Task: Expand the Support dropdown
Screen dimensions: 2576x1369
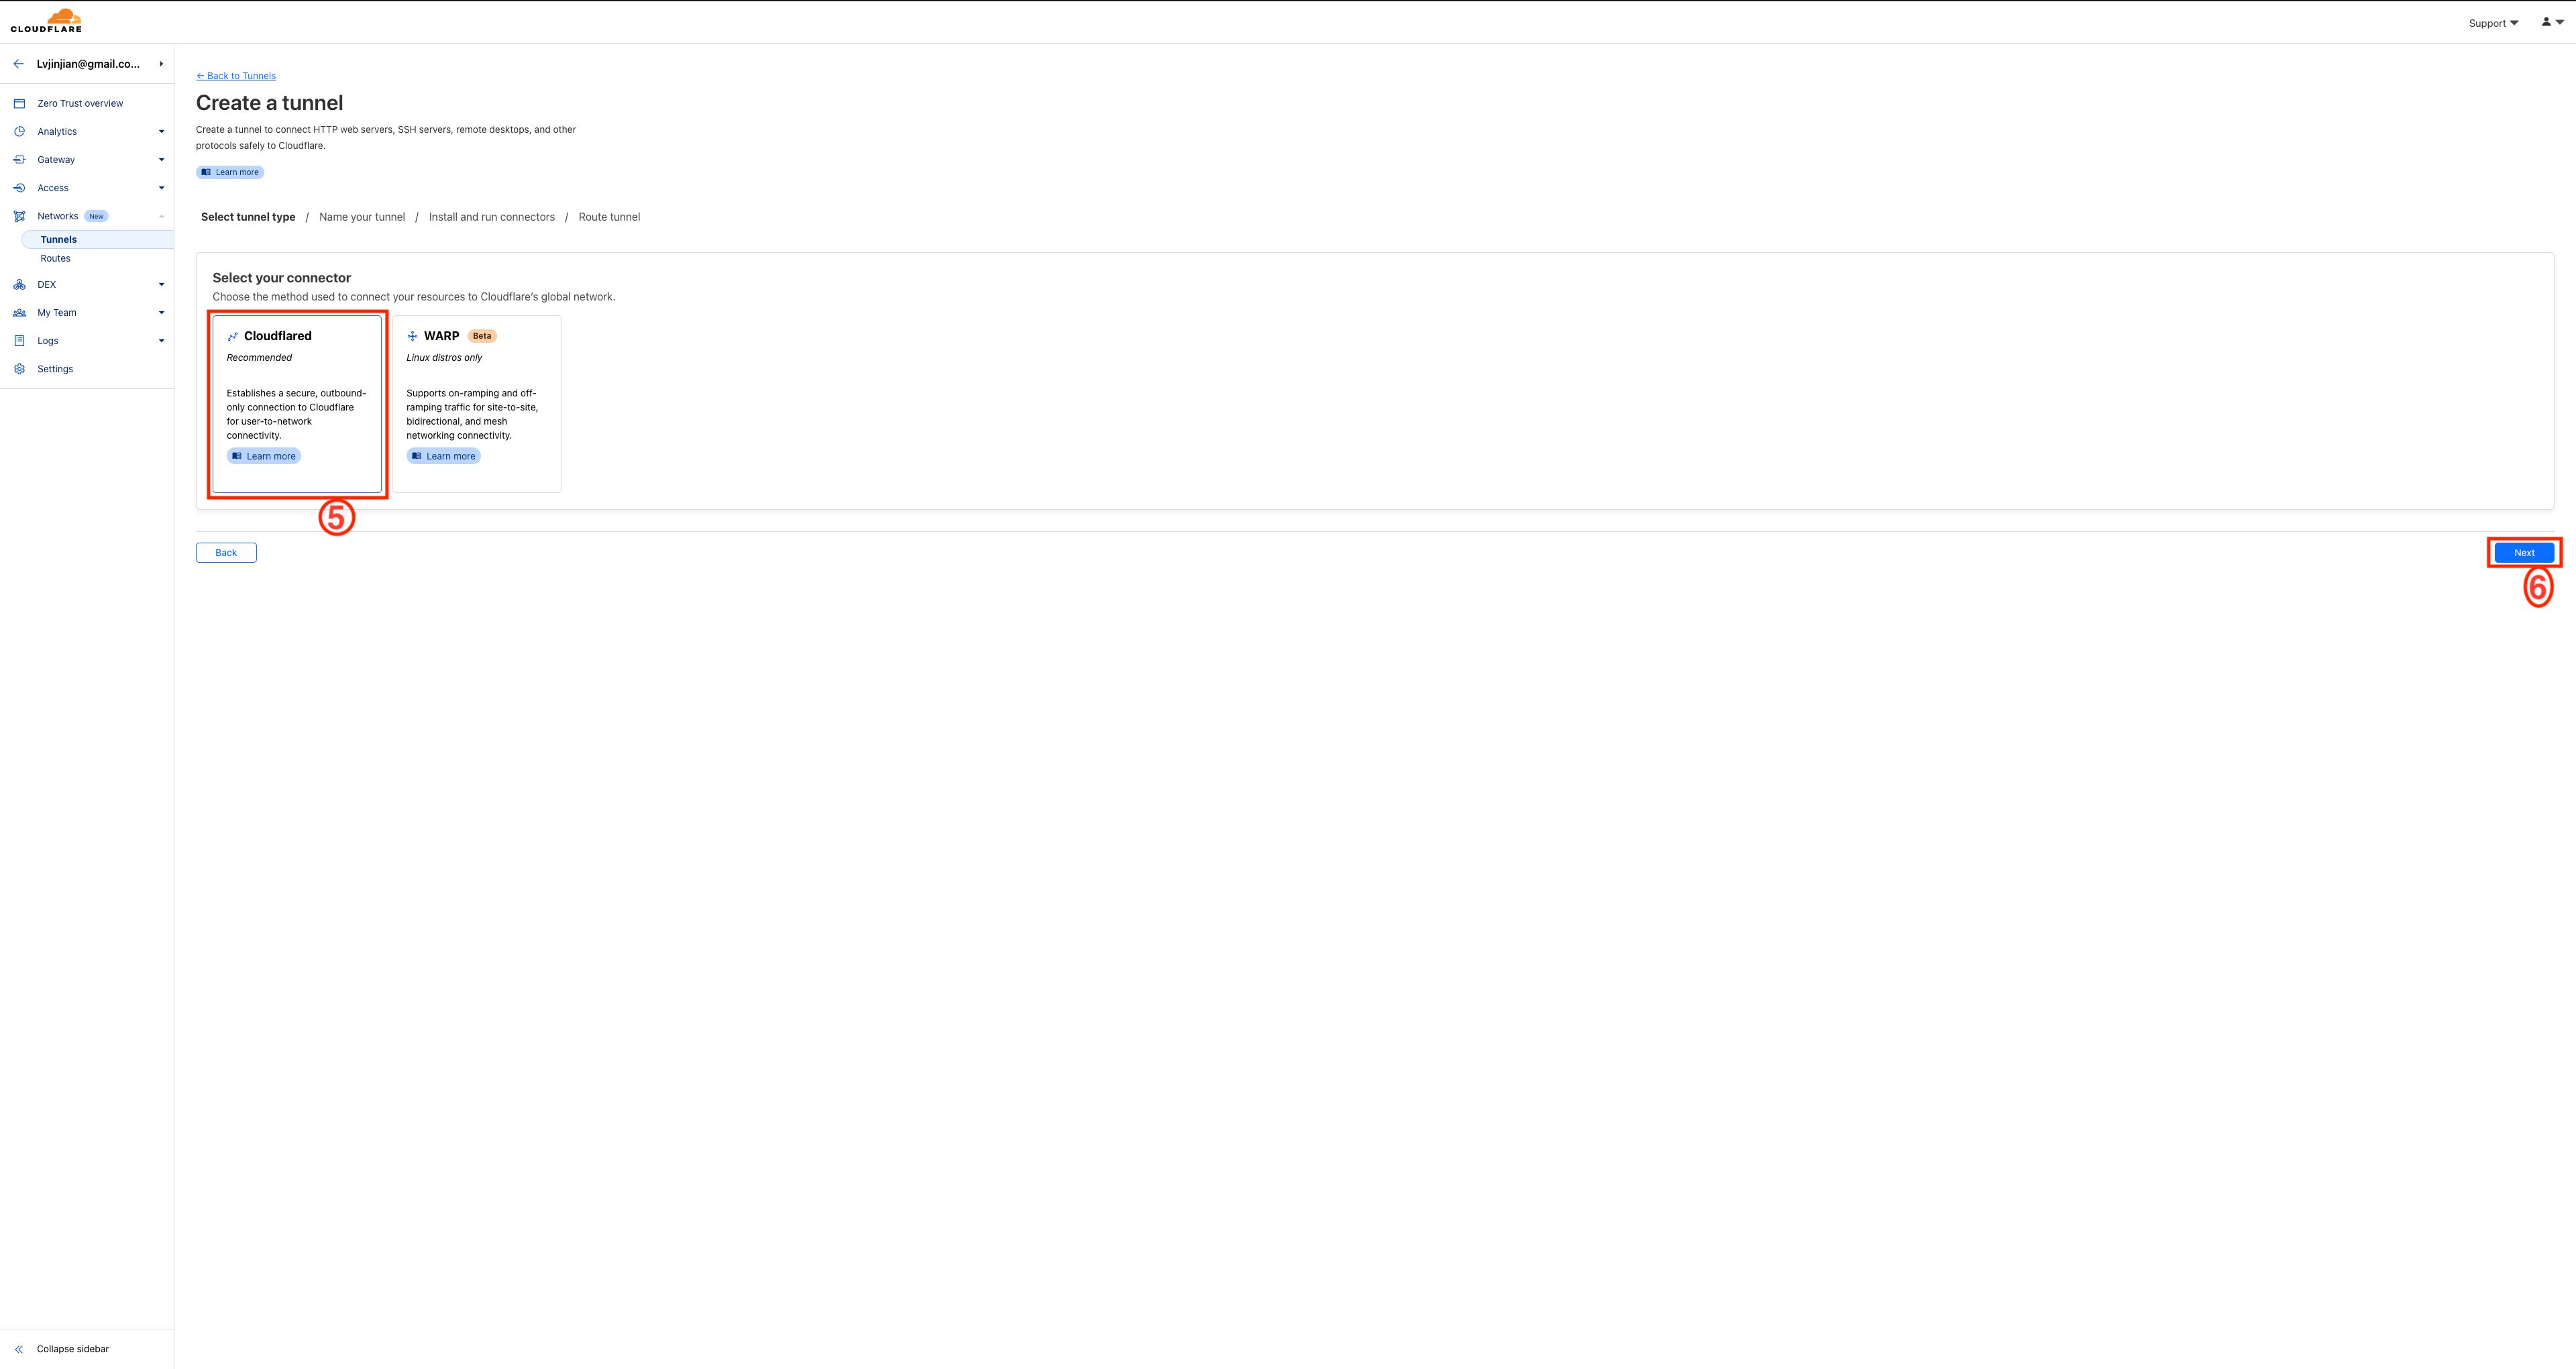Action: pos(2493,23)
